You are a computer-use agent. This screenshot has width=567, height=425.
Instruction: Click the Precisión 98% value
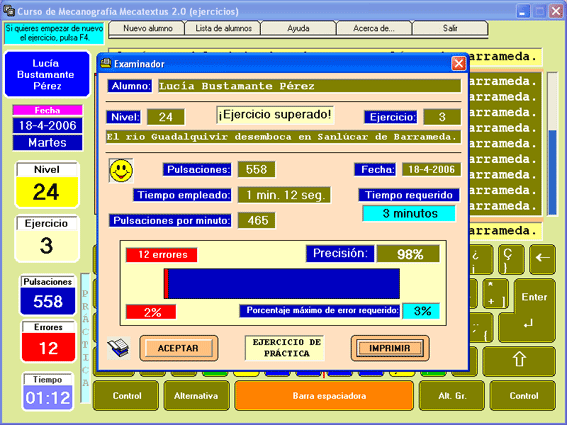click(408, 254)
